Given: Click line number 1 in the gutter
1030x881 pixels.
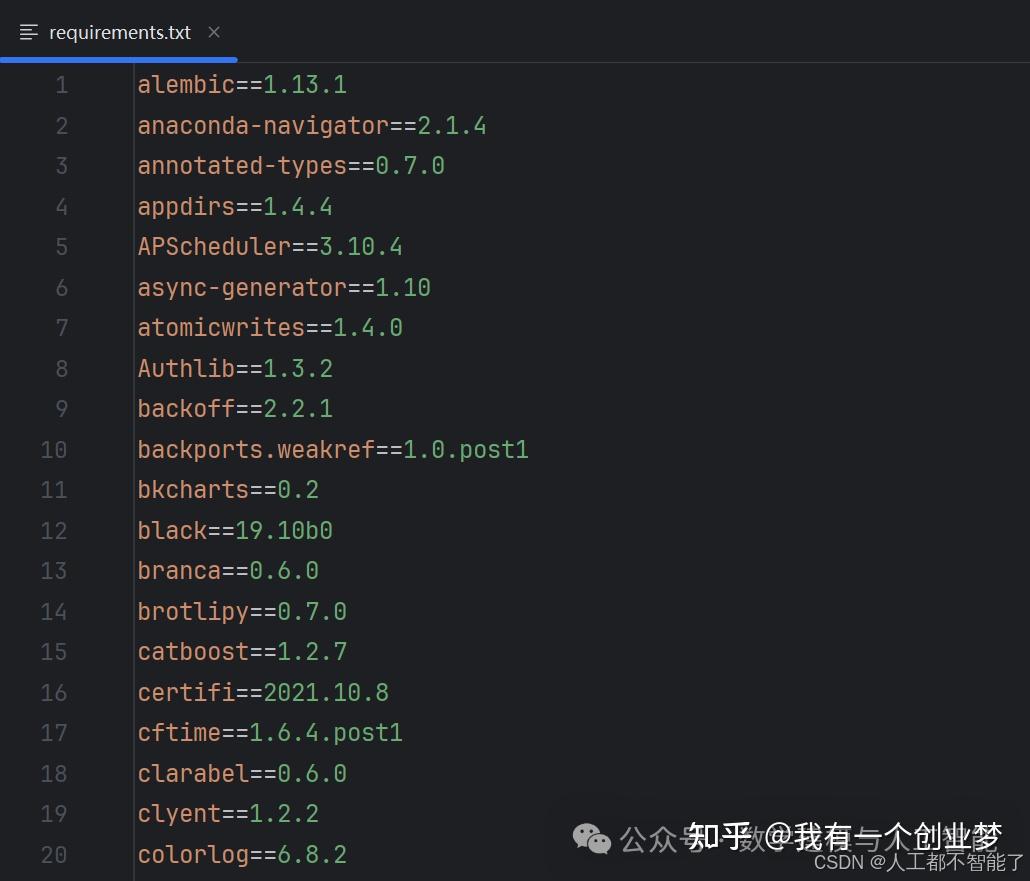Looking at the screenshot, I should pyautogui.click(x=61, y=85).
